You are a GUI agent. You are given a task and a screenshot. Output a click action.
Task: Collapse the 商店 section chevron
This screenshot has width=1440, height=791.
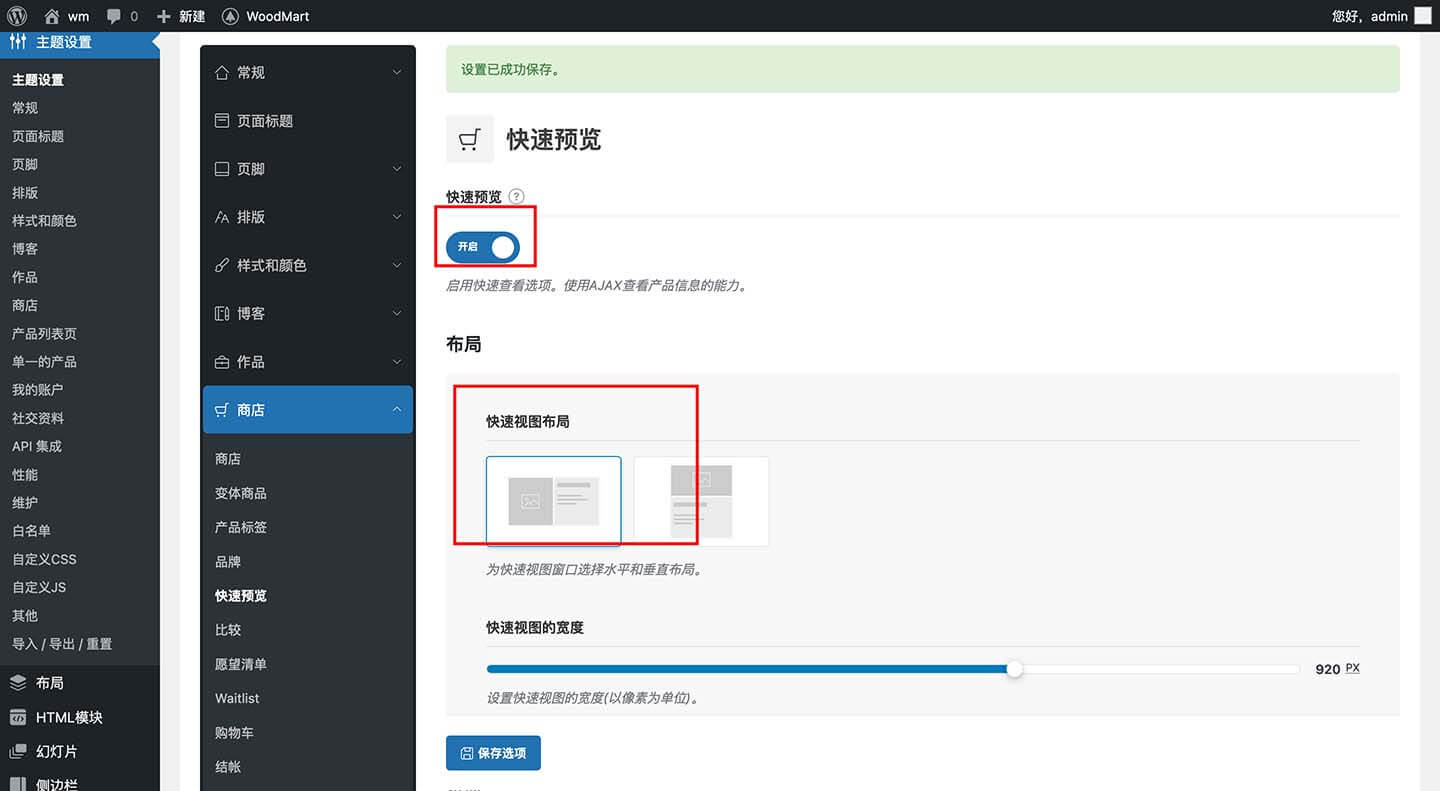pyautogui.click(x=397, y=410)
